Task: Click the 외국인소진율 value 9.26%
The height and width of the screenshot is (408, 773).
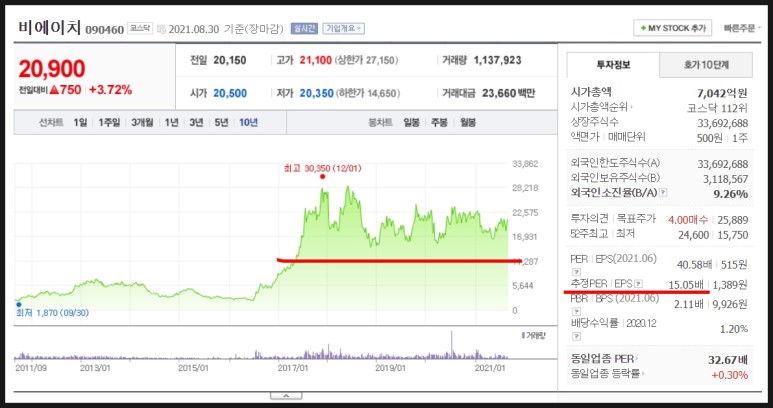Action: click(731, 194)
